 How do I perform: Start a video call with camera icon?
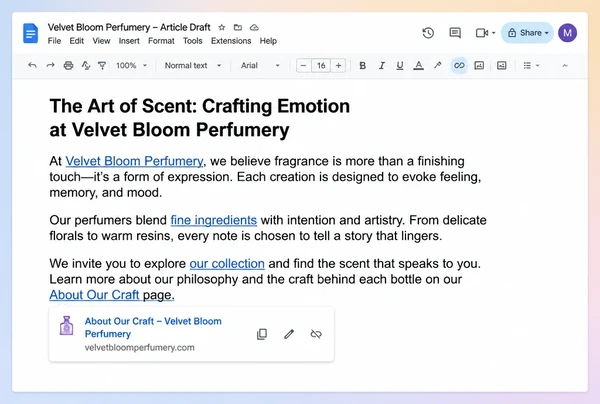click(482, 33)
